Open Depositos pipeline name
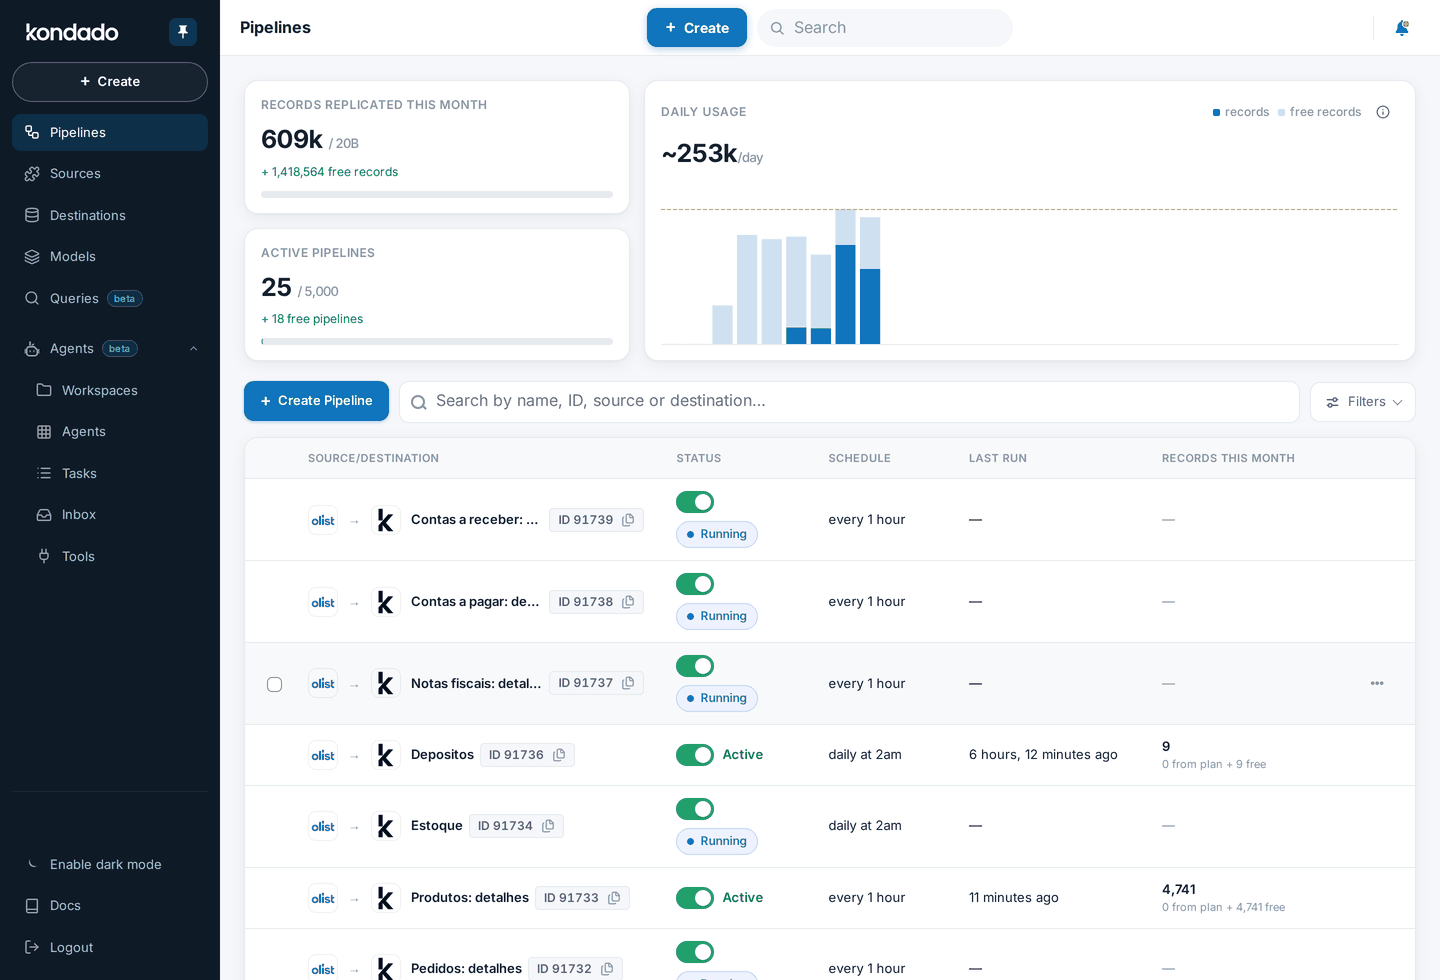The height and width of the screenshot is (980, 1440). pos(442,755)
